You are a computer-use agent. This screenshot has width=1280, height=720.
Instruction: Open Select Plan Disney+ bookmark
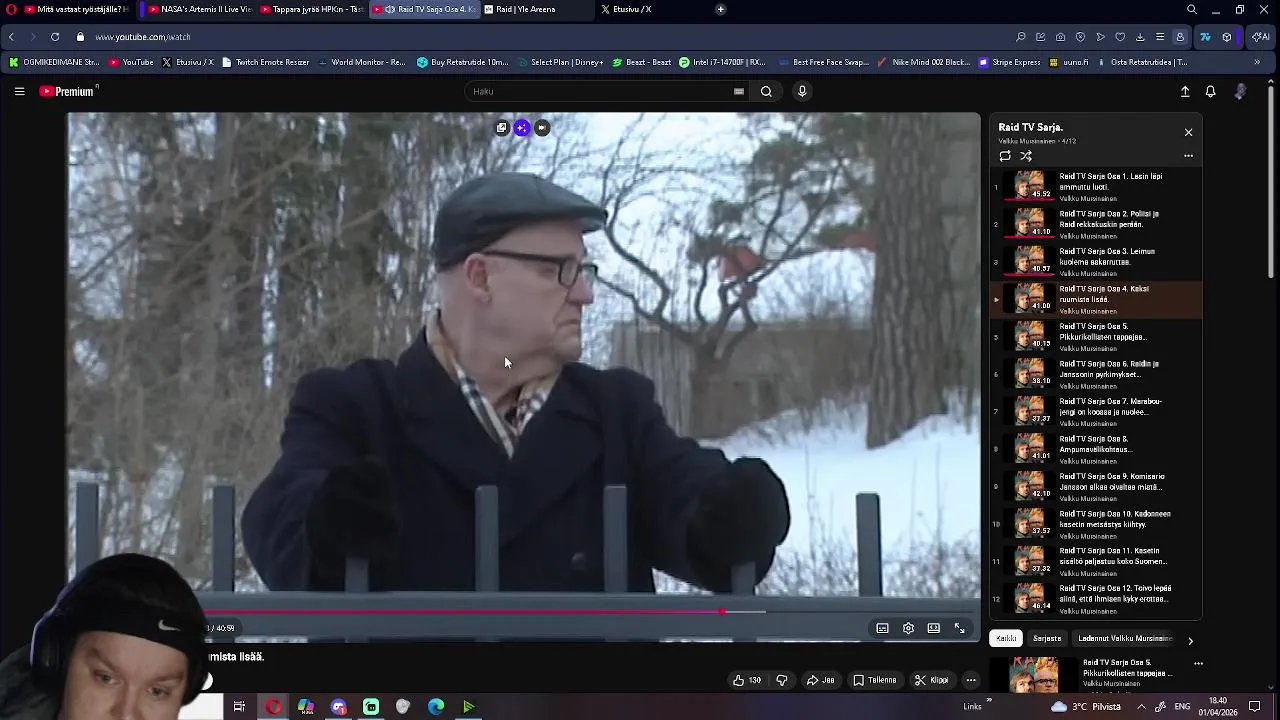[561, 62]
